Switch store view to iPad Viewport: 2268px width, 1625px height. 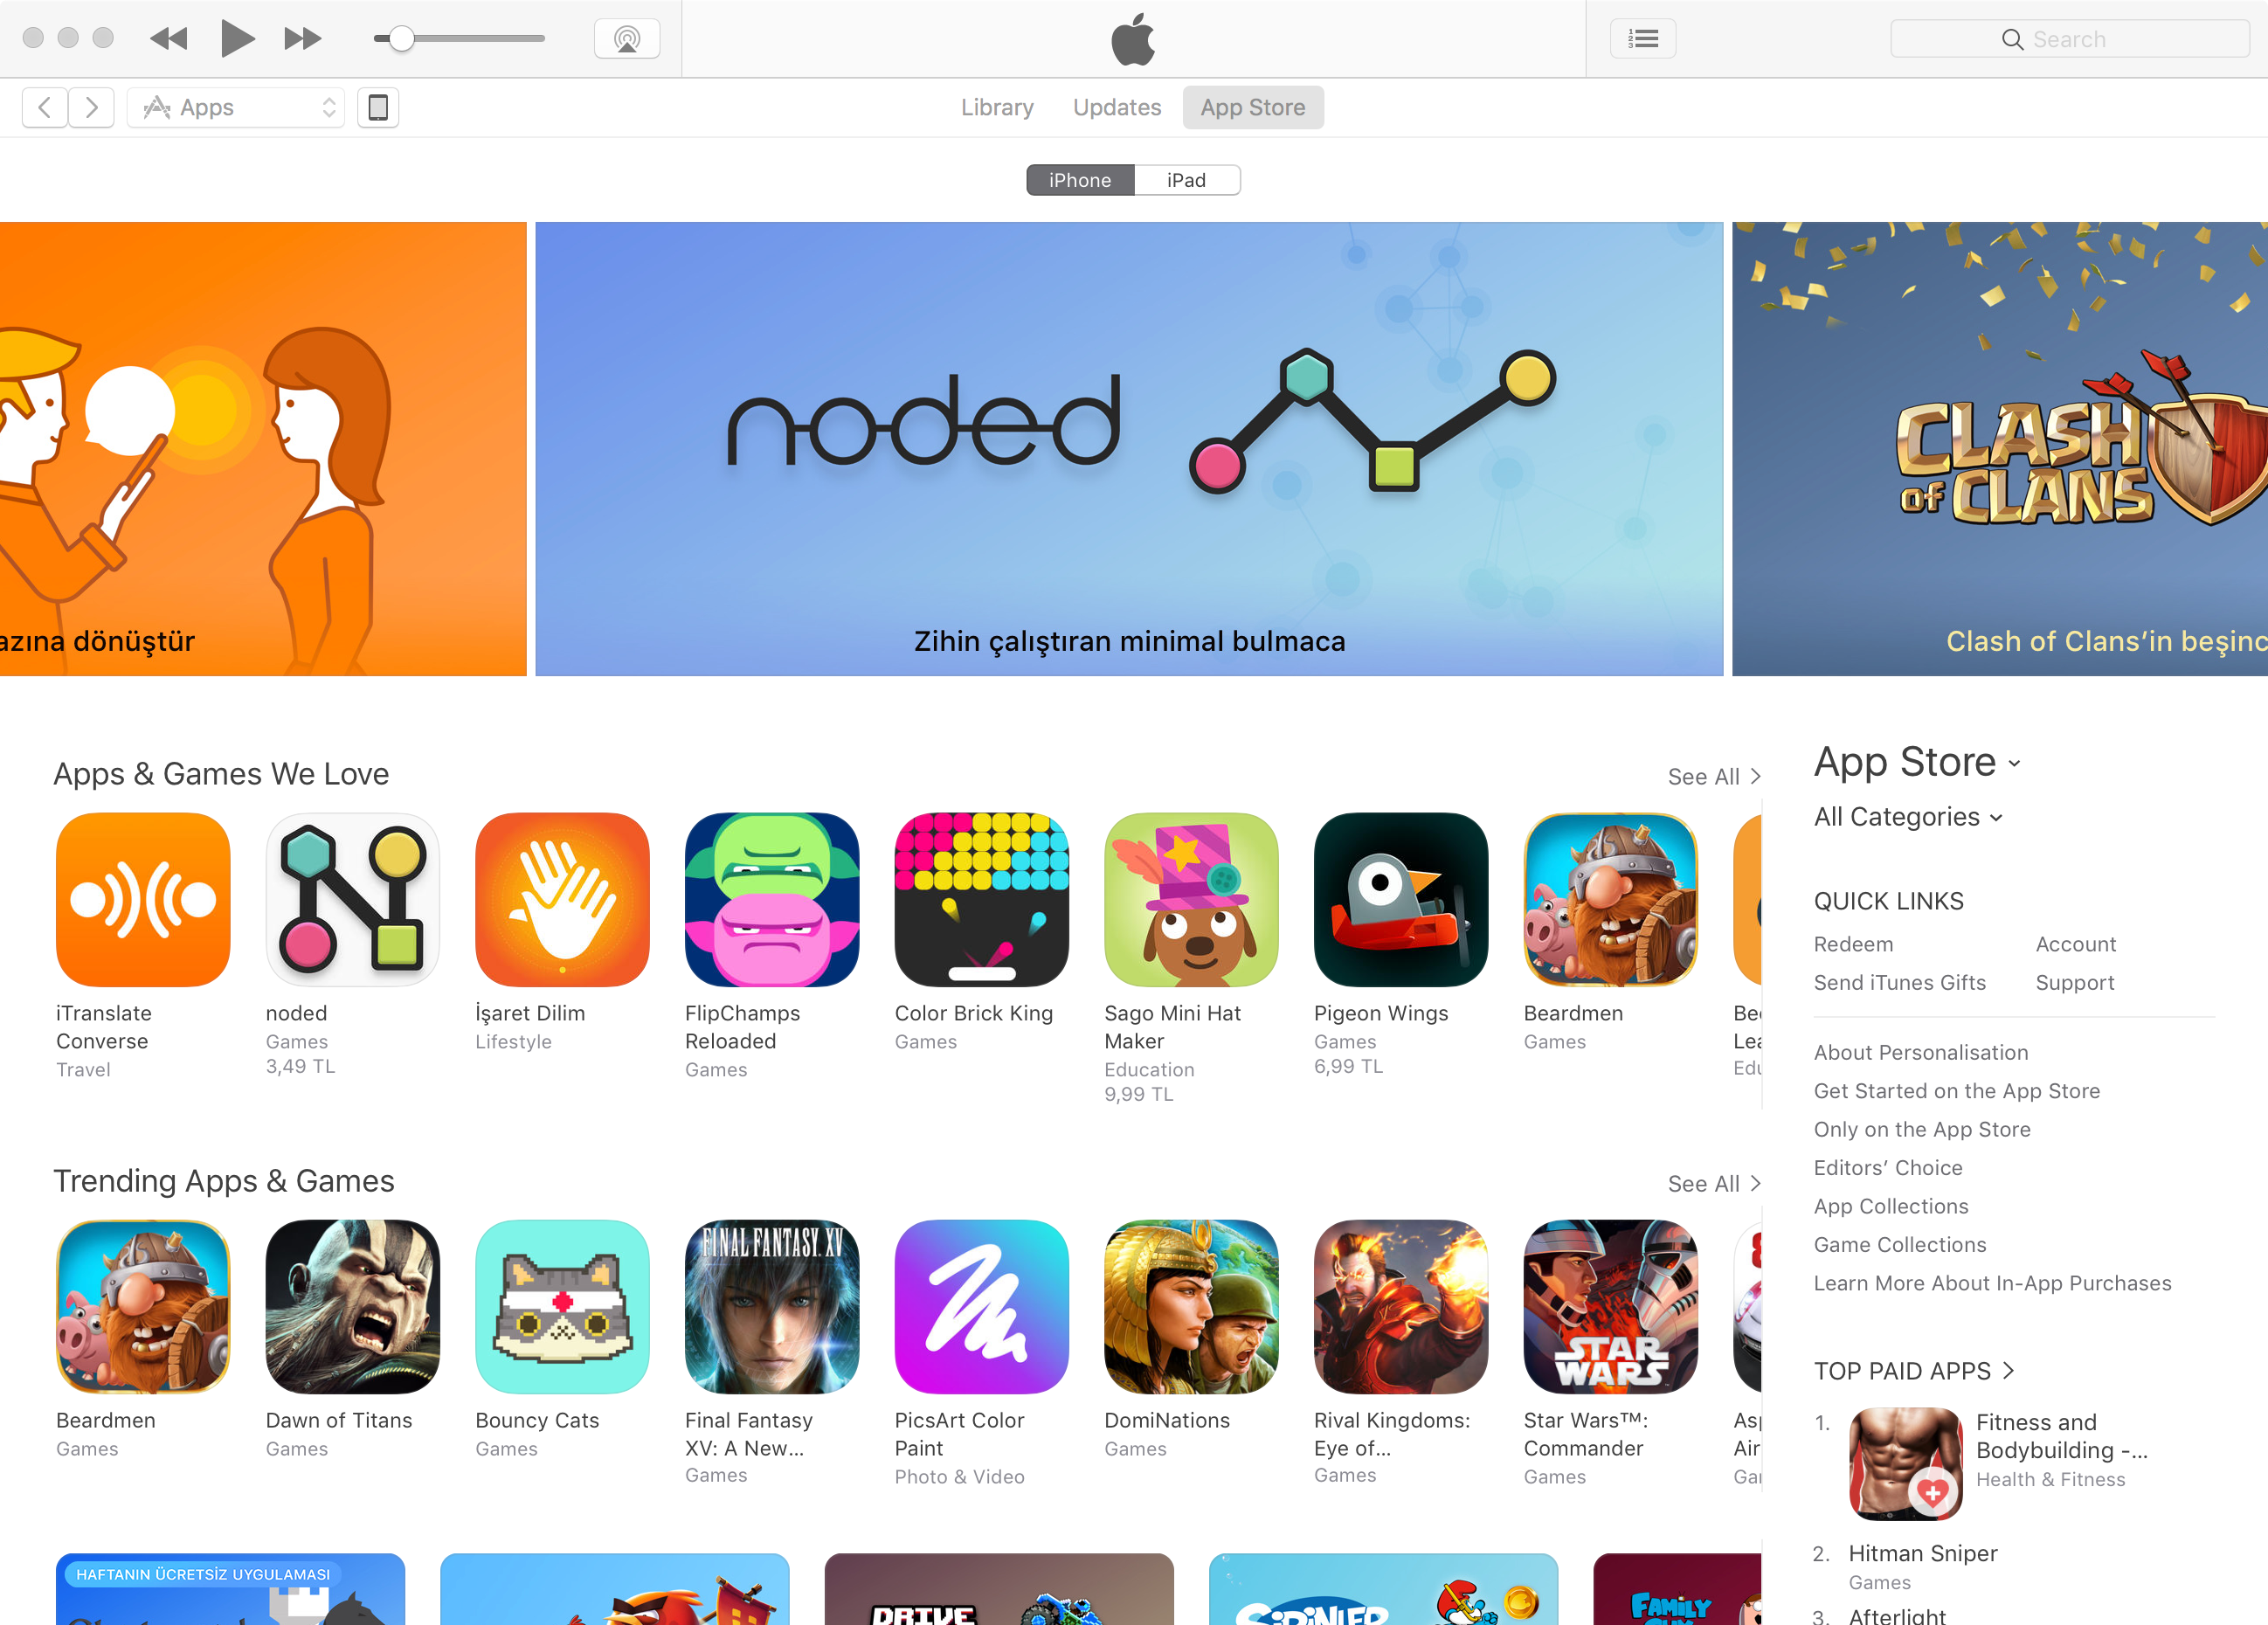pos(1187,180)
